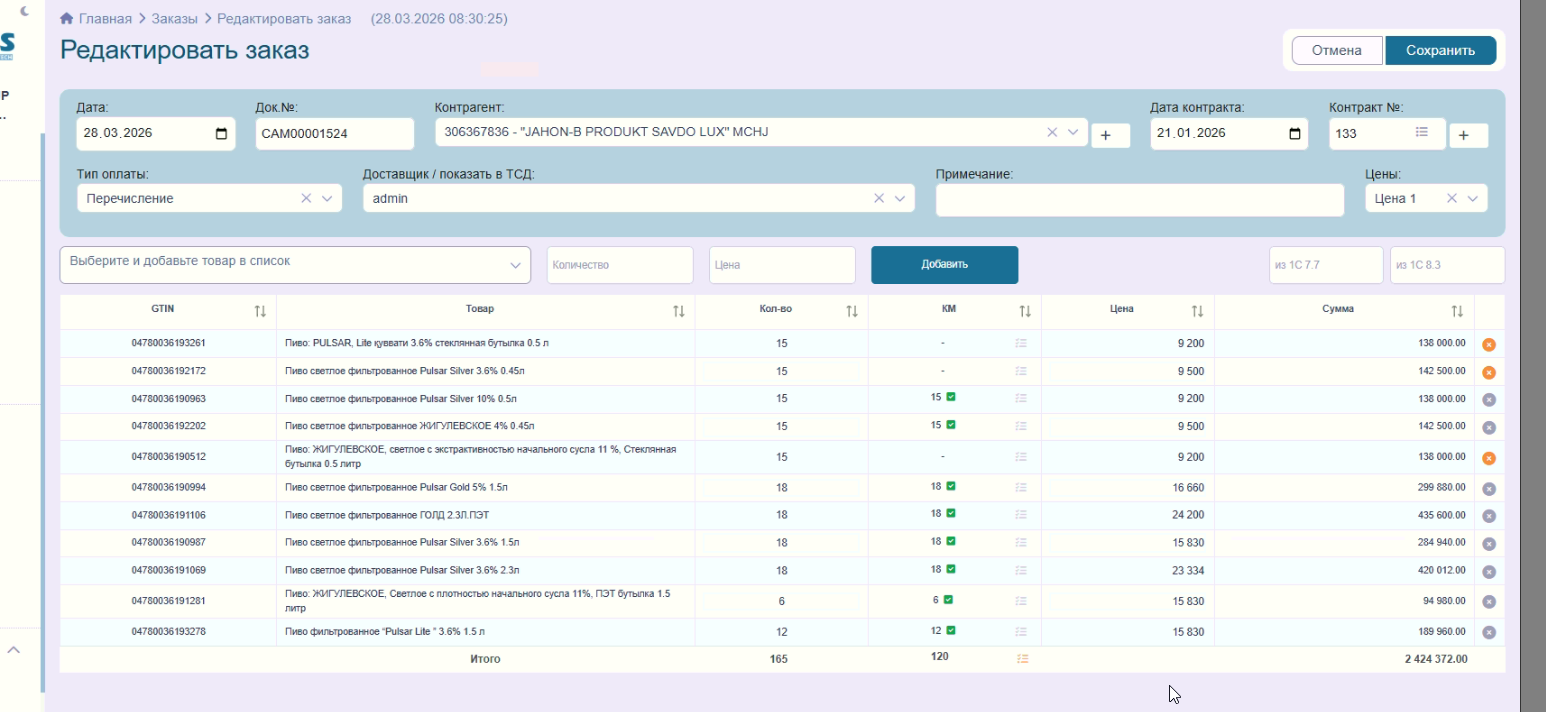Open the Цены price type dropdown

[x=1472, y=199]
